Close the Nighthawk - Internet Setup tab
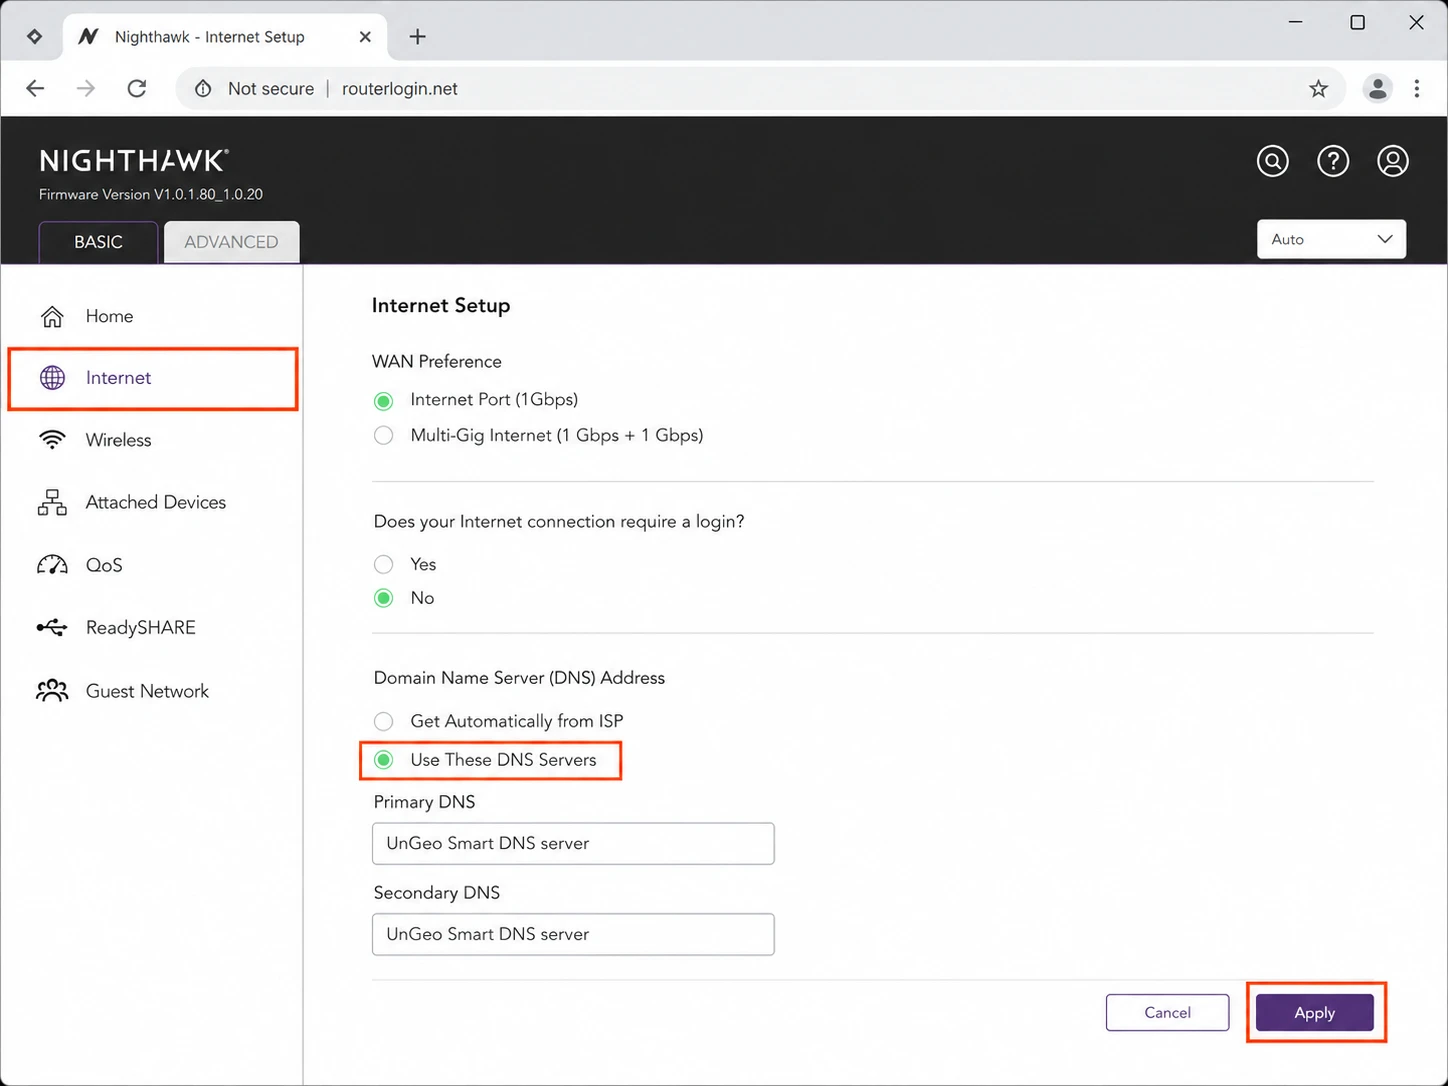 (x=365, y=37)
